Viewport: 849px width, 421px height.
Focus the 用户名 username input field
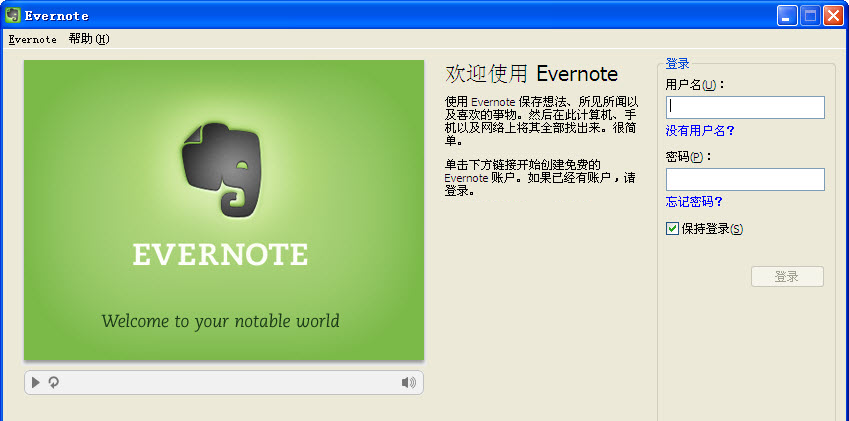(745, 107)
